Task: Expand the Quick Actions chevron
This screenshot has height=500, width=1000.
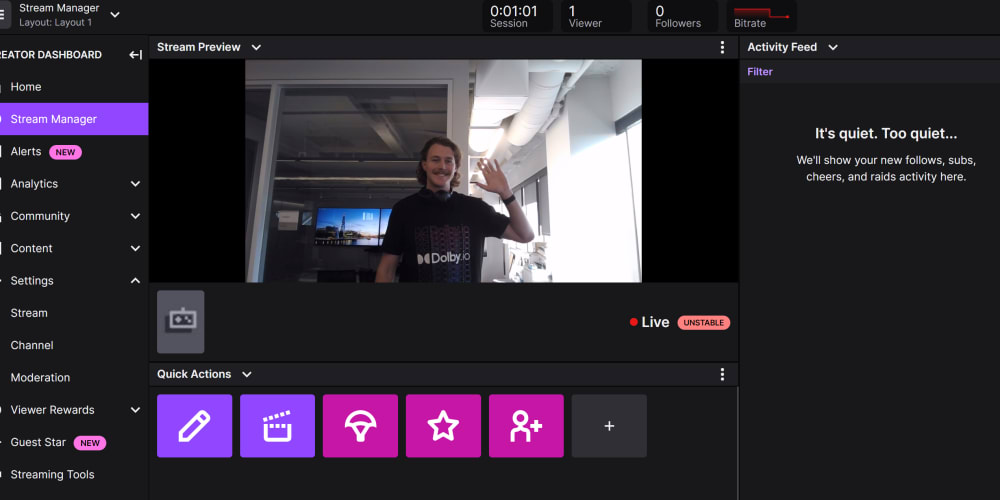Action: point(247,374)
